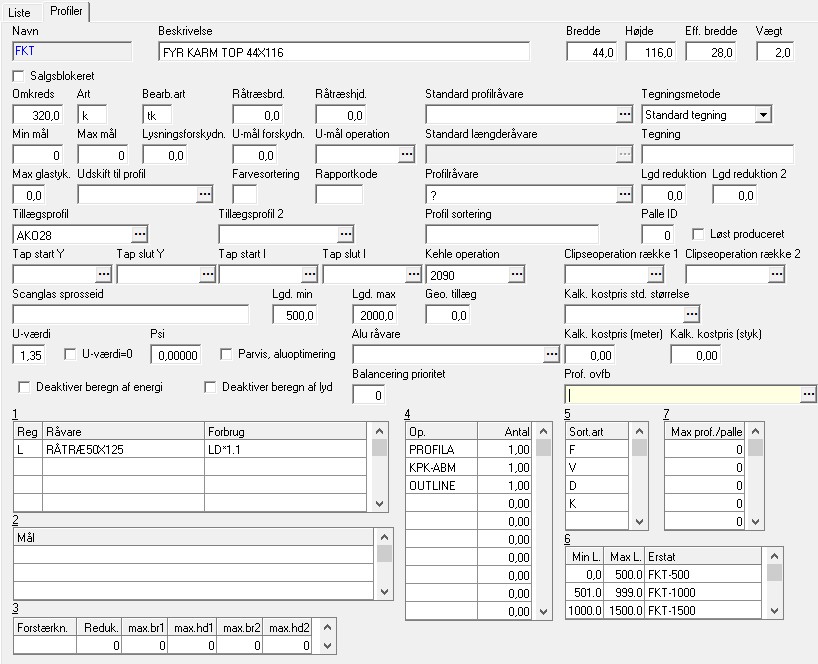Screen dimensions: 818x664
Task: Check the Løst produceret option
Action: tap(699, 234)
